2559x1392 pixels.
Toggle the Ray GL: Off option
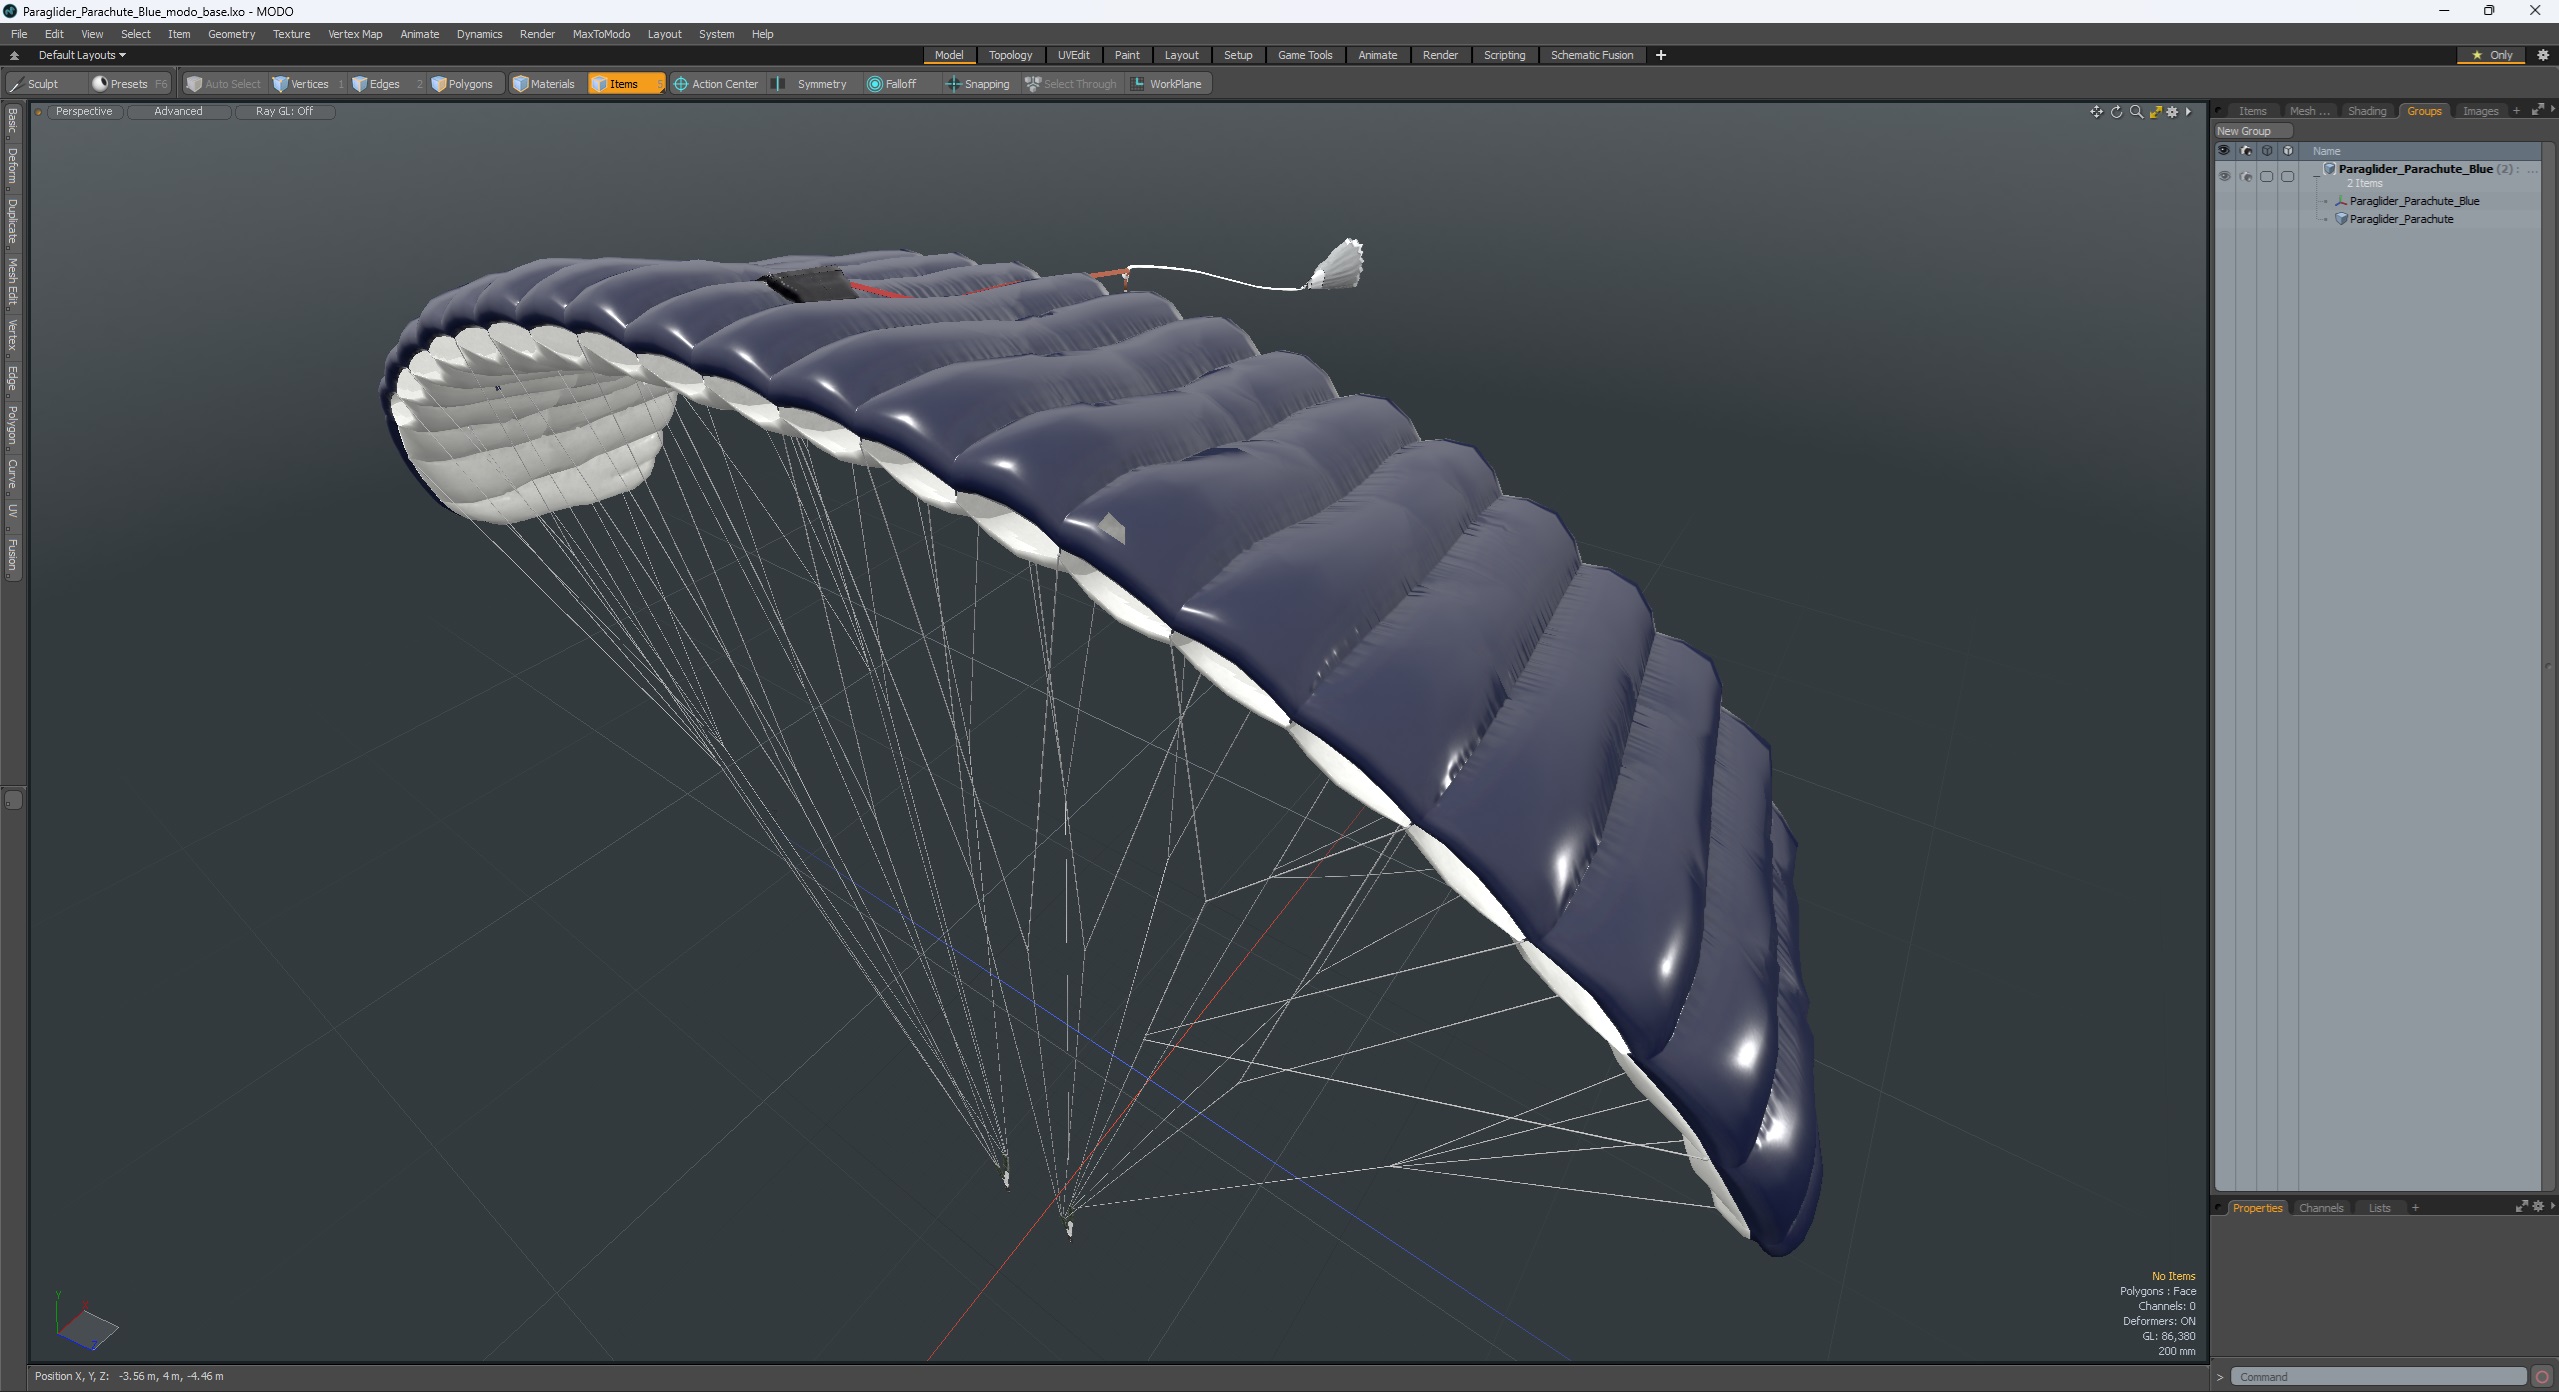284,112
